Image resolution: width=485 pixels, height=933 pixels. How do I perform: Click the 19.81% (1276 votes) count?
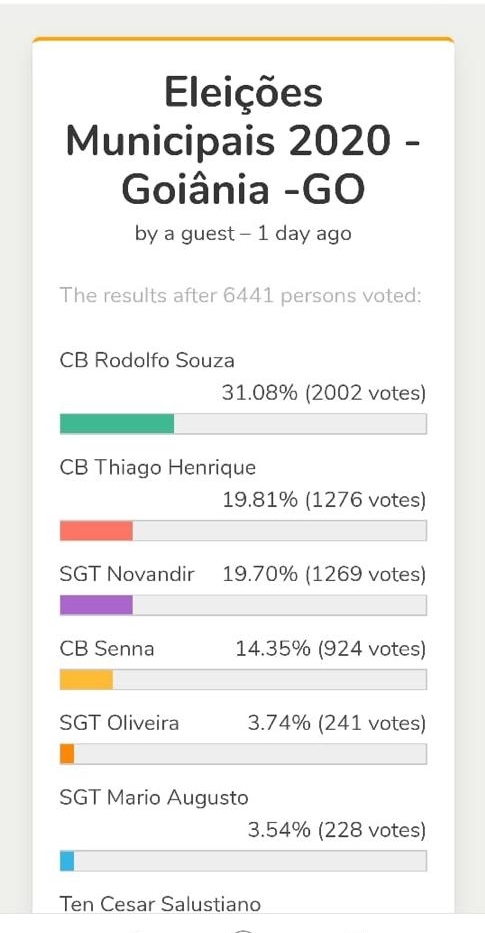(x=324, y=500)
